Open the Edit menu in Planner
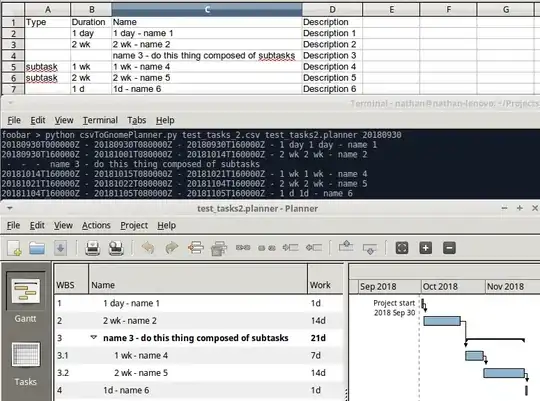Screen dimensions: 540x401 pos(37,225)
